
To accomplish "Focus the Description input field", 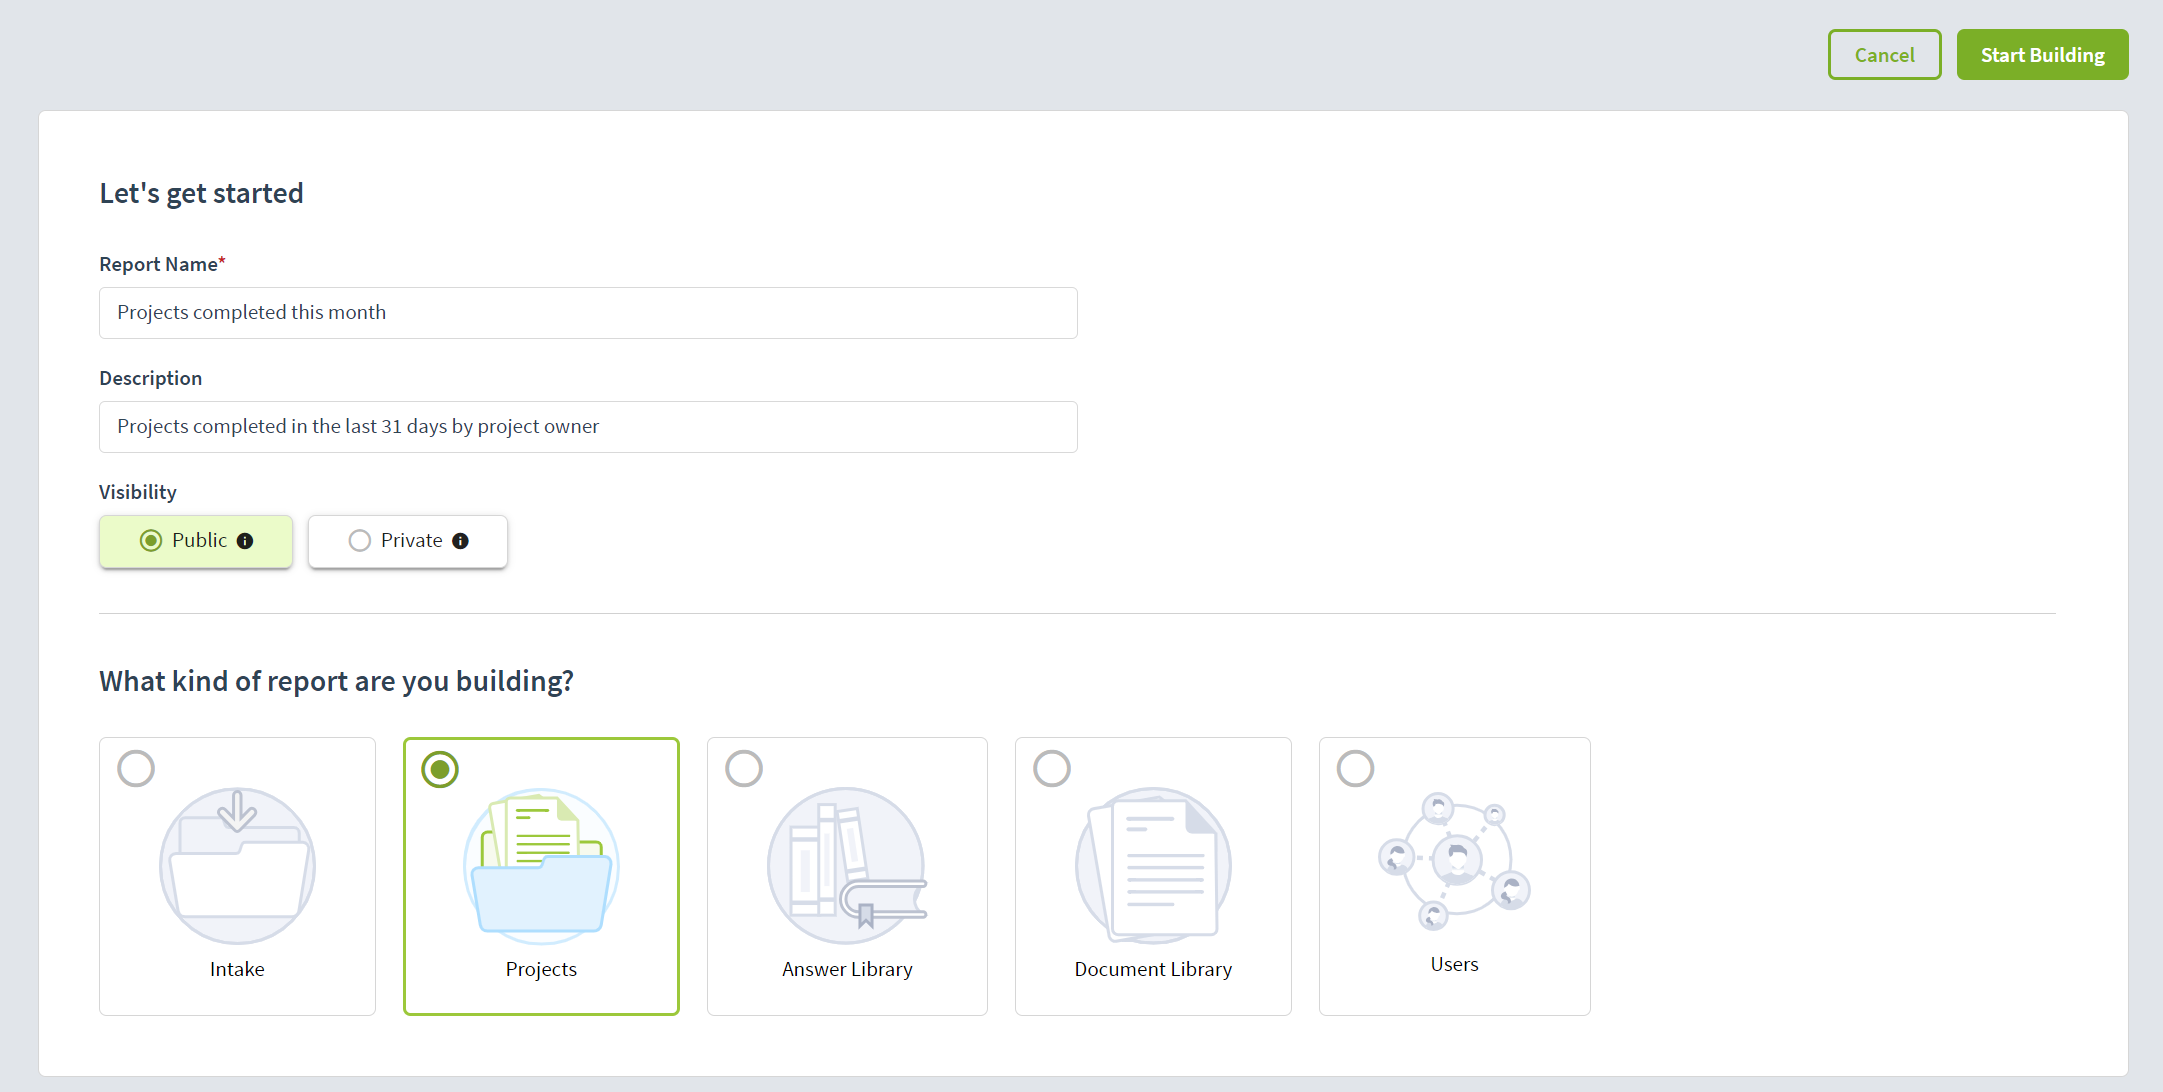I will pyautogui.click(x=588, y=427).
